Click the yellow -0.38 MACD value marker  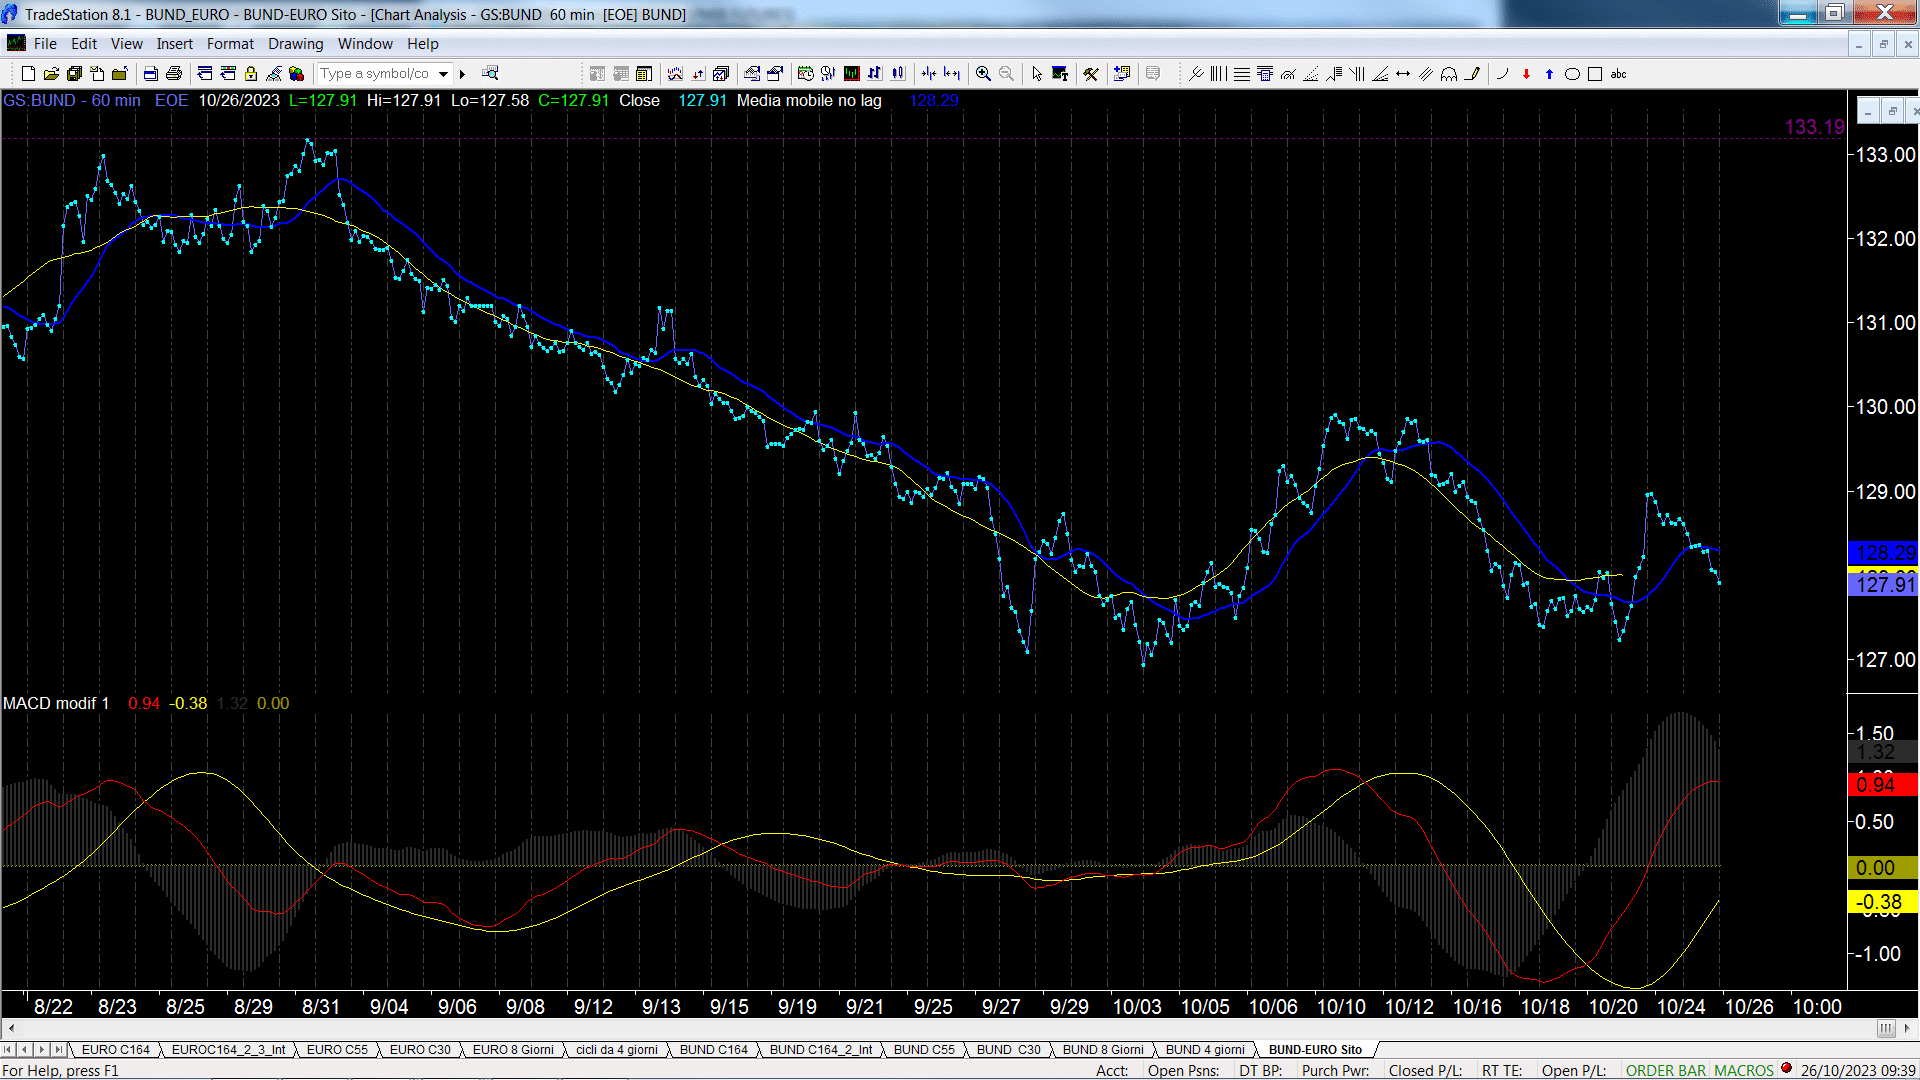point(1883,902)
